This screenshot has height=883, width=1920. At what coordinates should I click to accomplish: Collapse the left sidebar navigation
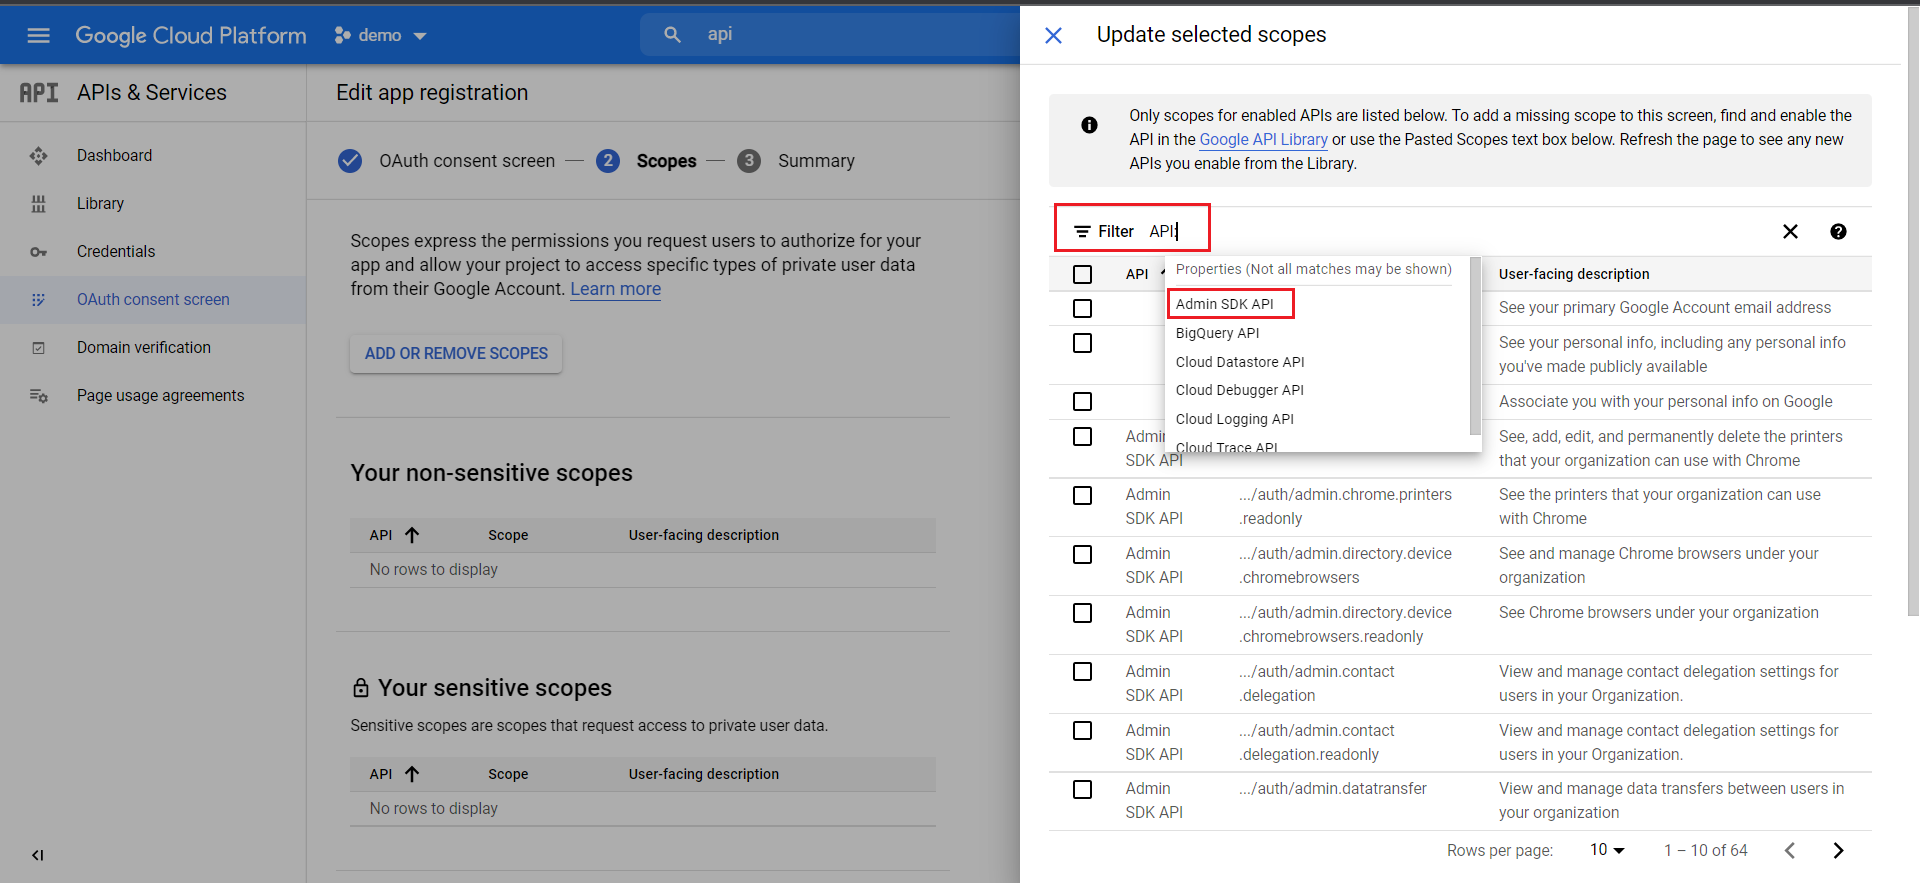[x=37, y=855]
